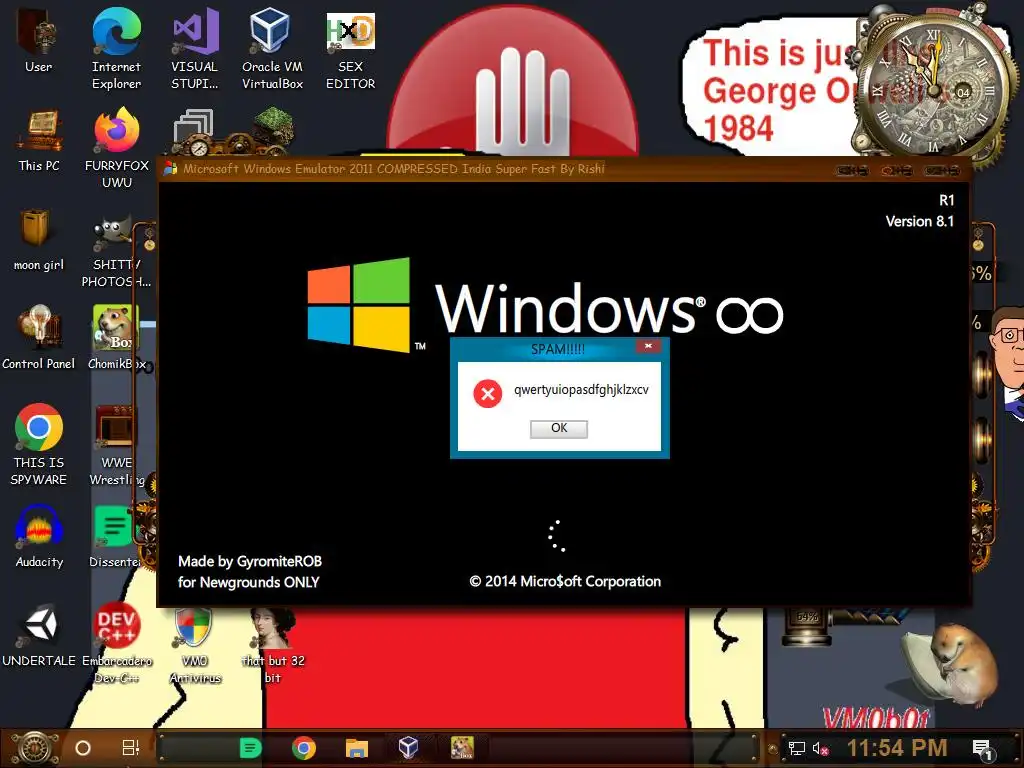Open the moon girl recycle bin icon
The image size is (1024, 768).
tap(39, 239)
